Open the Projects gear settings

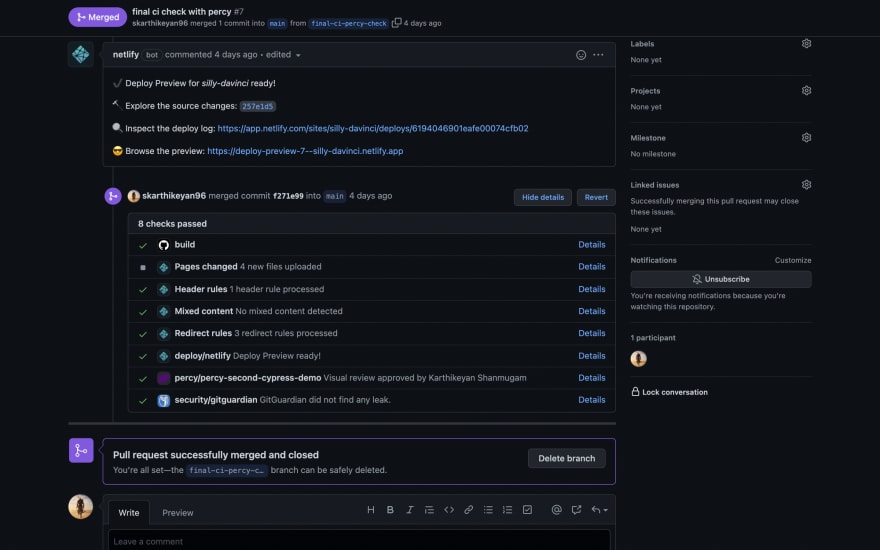(x=806, y=90)
